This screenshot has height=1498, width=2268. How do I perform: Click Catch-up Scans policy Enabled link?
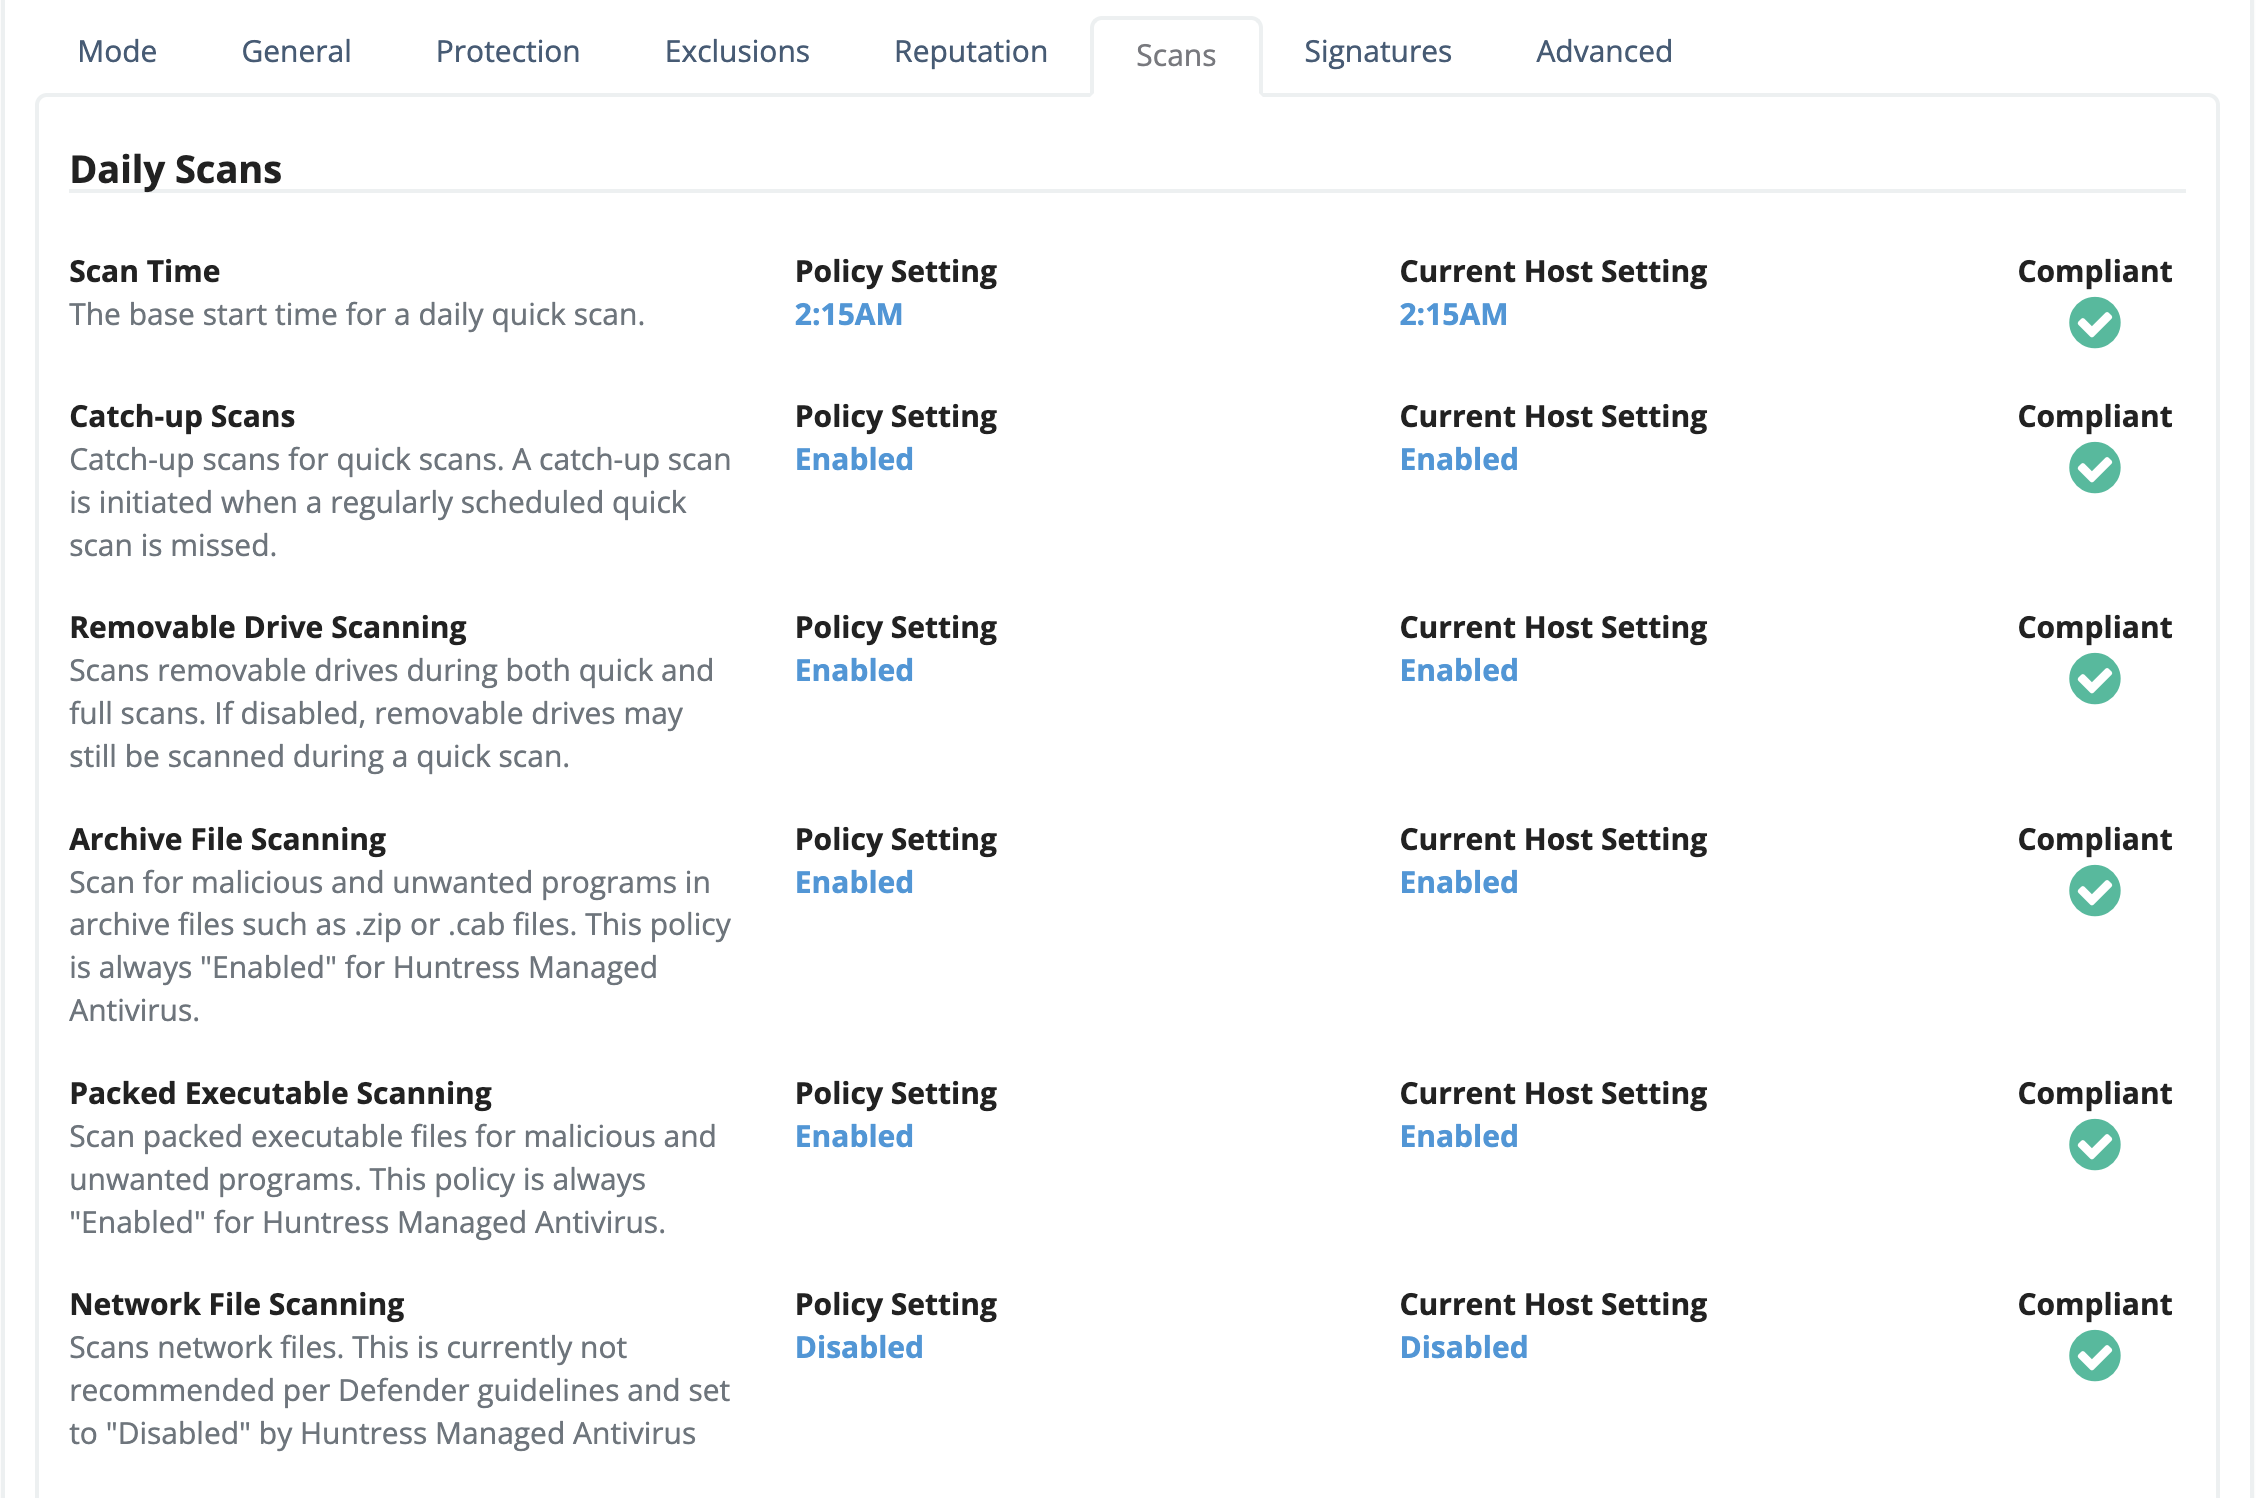point(854,459)
